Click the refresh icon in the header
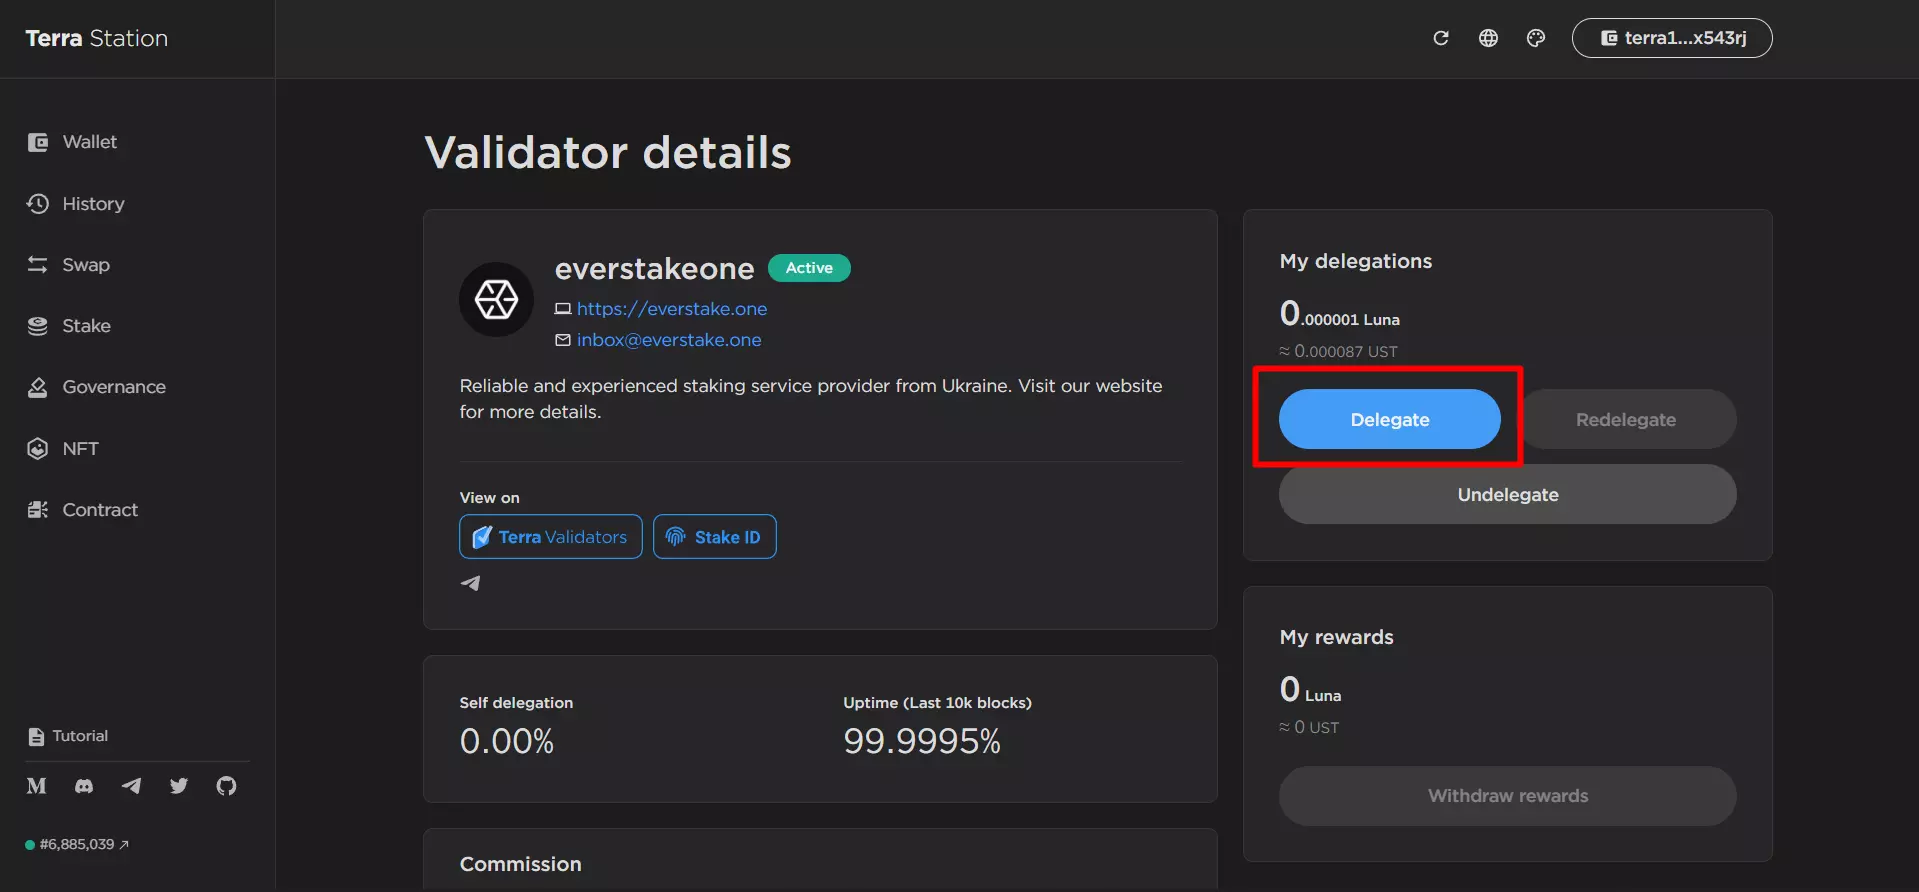 click(x=1441, y=38)
